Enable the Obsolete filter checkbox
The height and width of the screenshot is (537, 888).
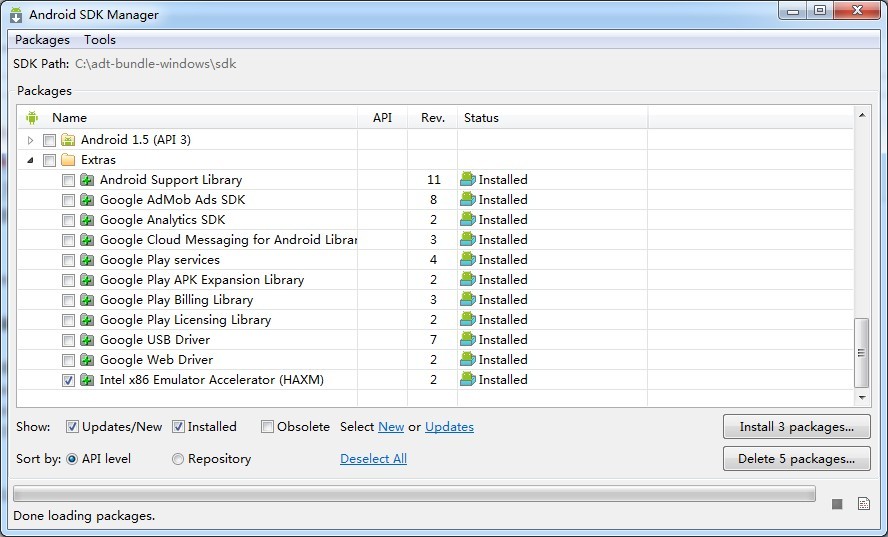tap(267, 427)
